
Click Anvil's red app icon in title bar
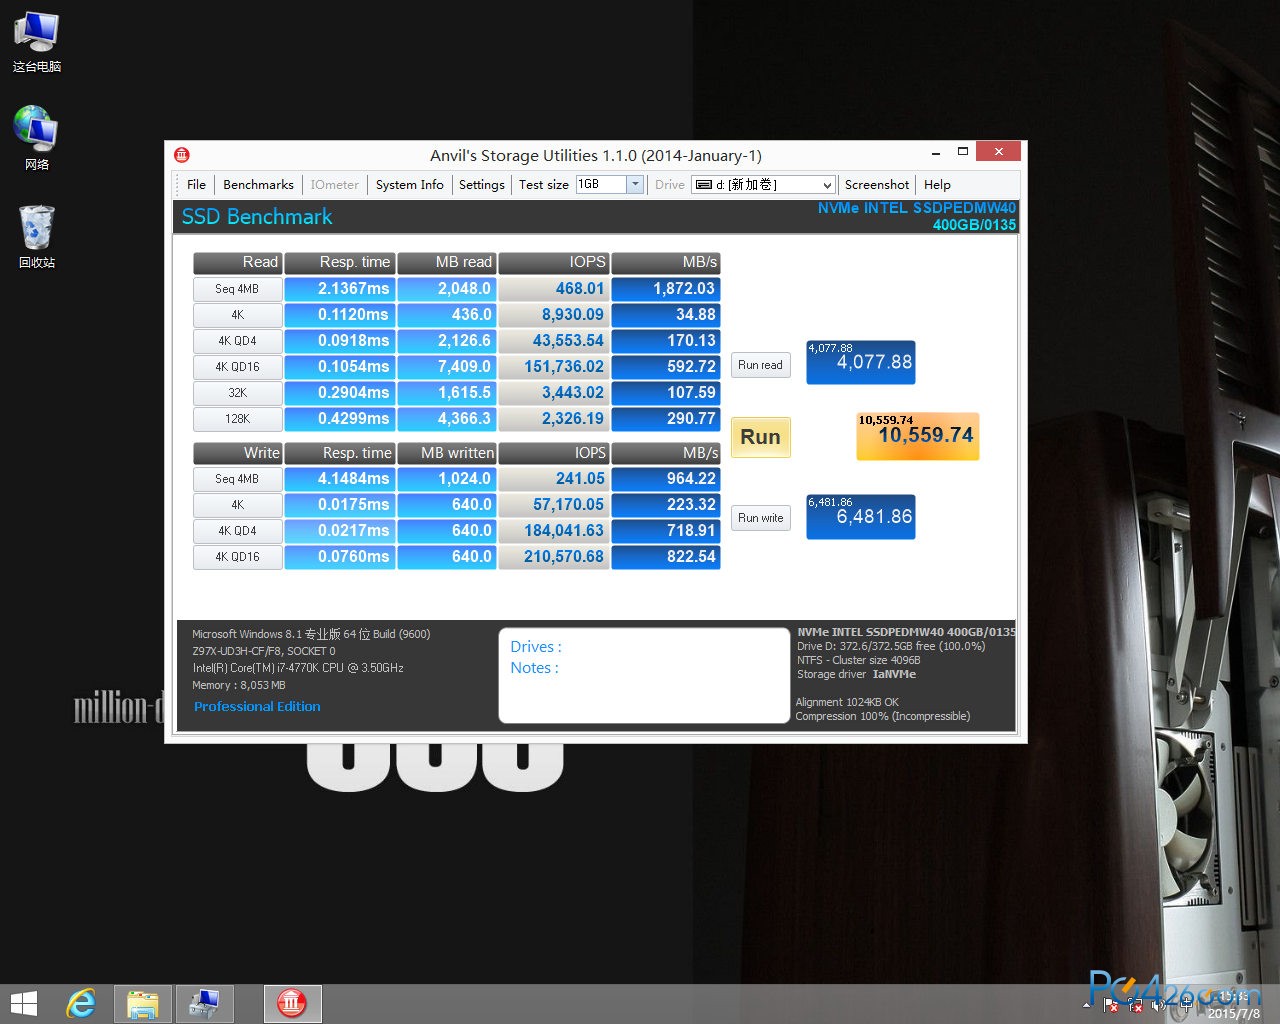pos(182,155)
